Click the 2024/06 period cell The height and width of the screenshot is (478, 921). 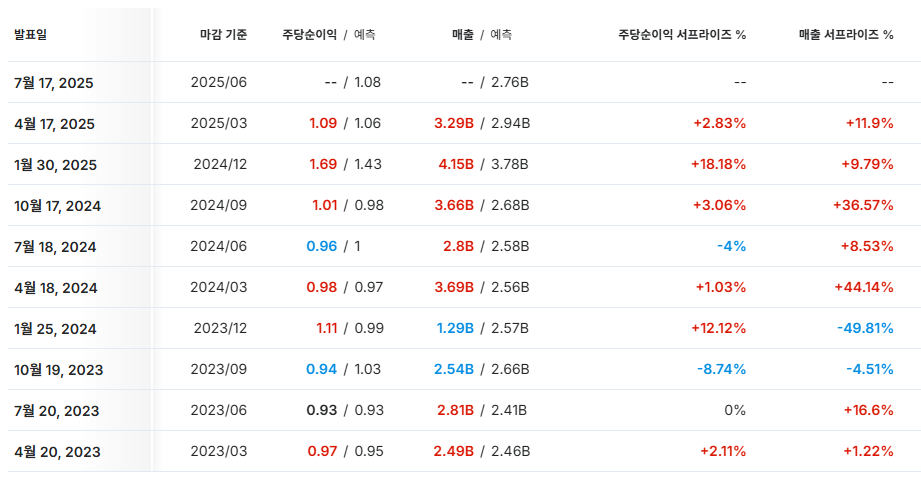pyautogui.click(x=219, y=247)
